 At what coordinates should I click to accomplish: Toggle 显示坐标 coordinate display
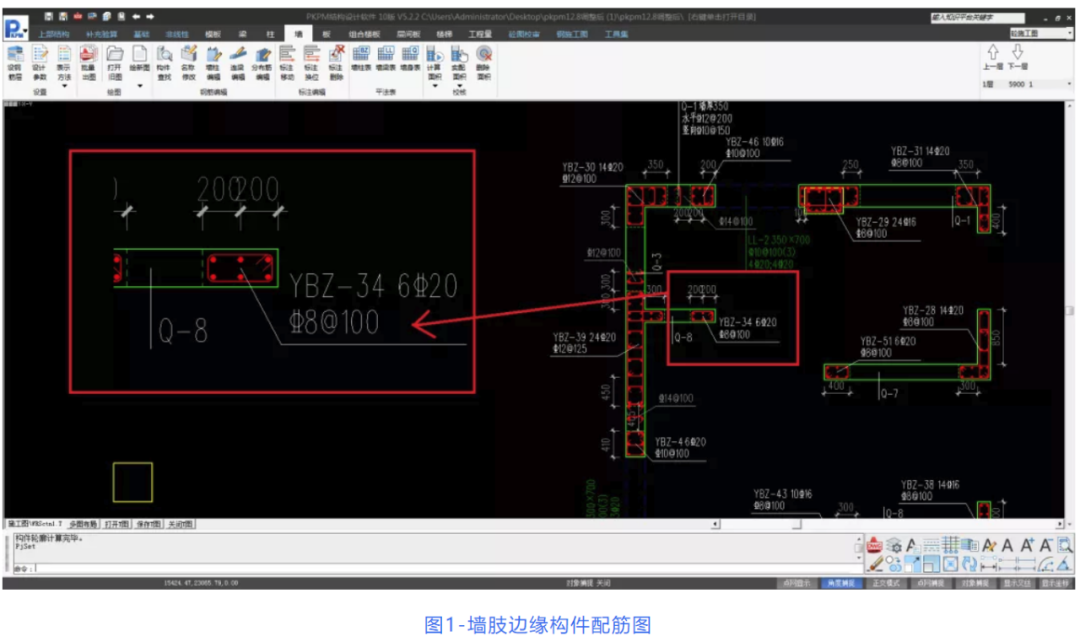click(1055, 583)
